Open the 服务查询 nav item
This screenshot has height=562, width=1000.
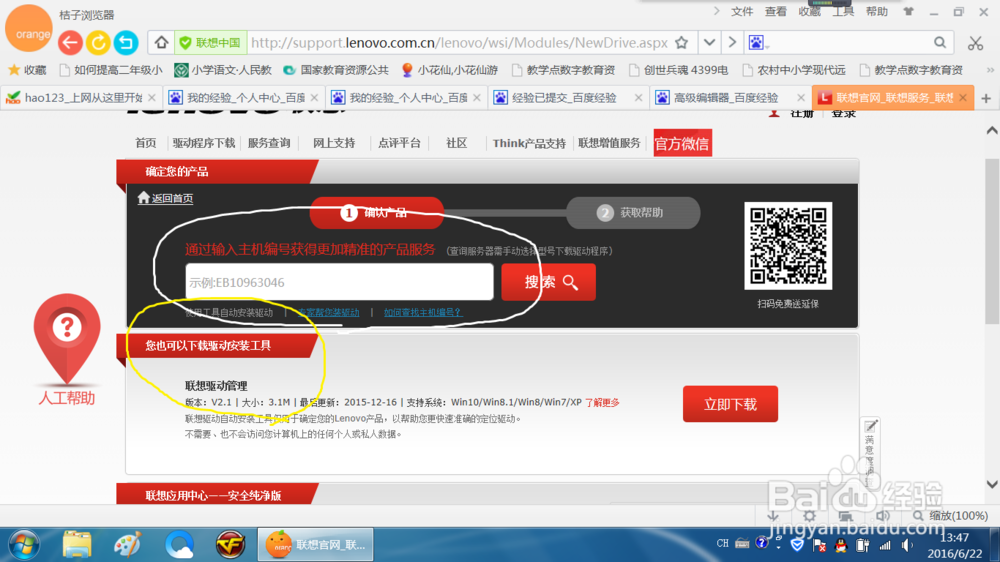(x=269, y=143)
